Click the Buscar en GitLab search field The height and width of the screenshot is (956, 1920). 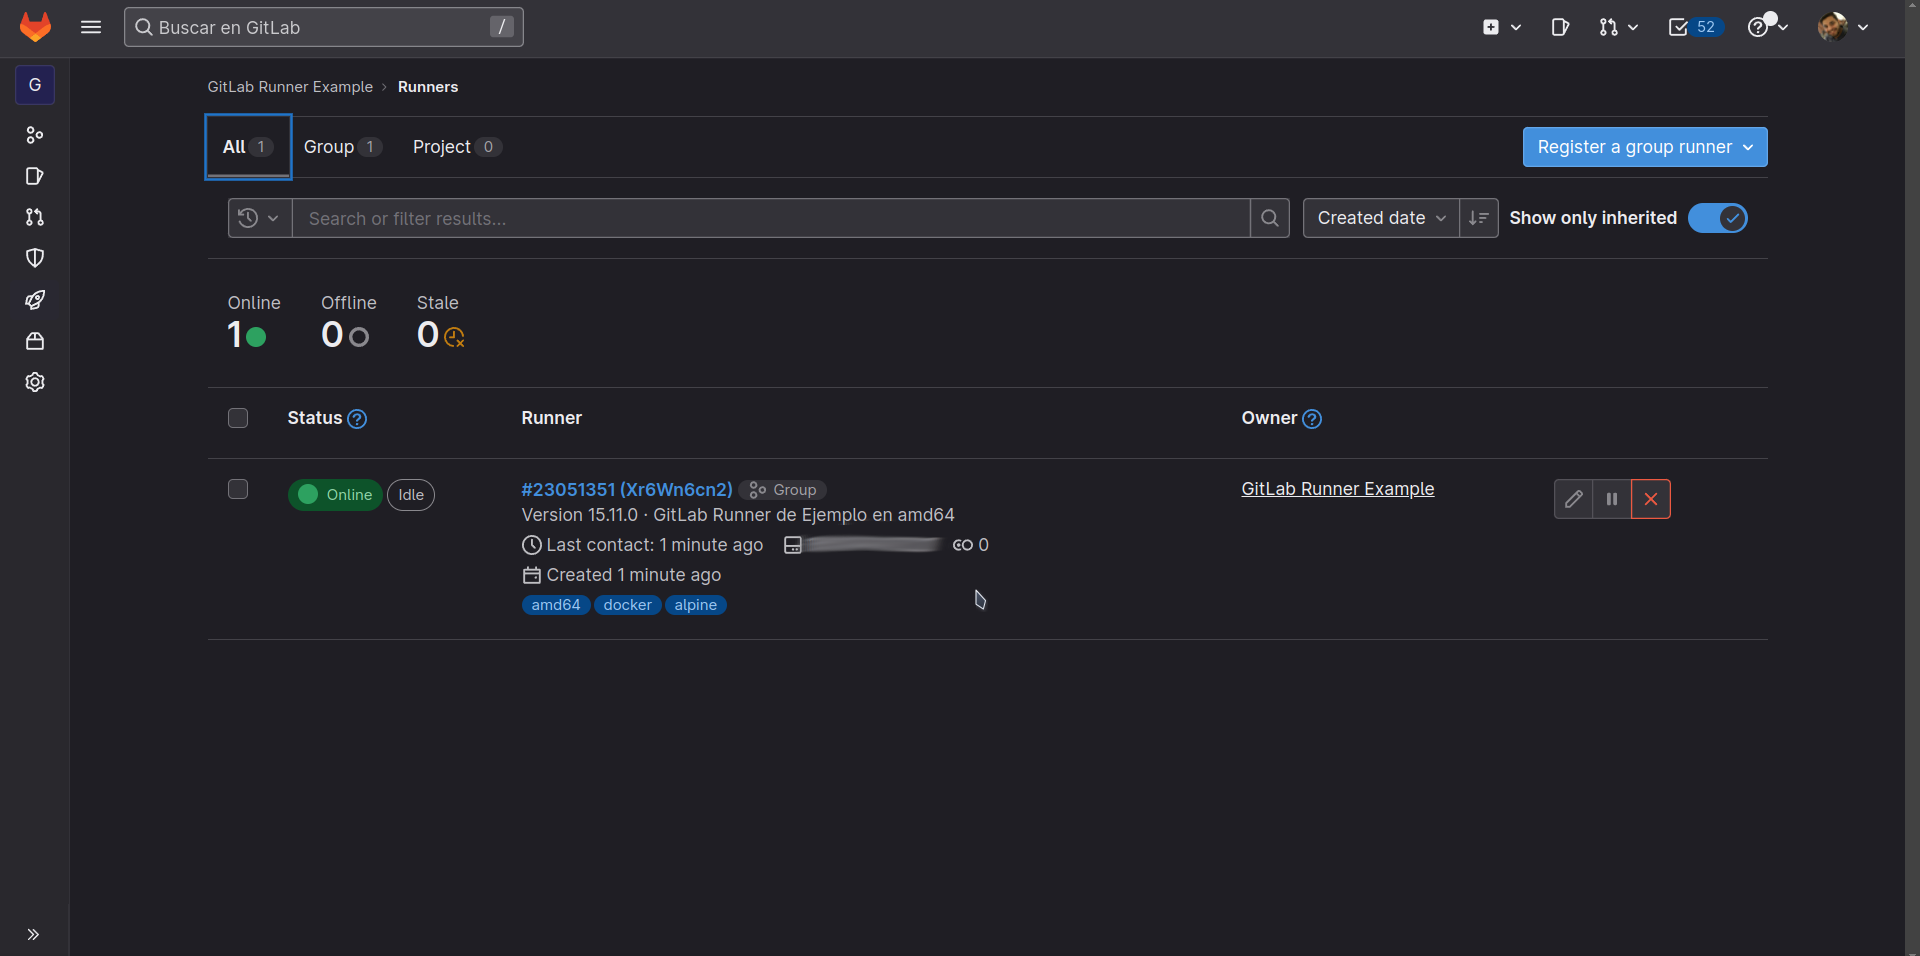(x=323, y=27)
